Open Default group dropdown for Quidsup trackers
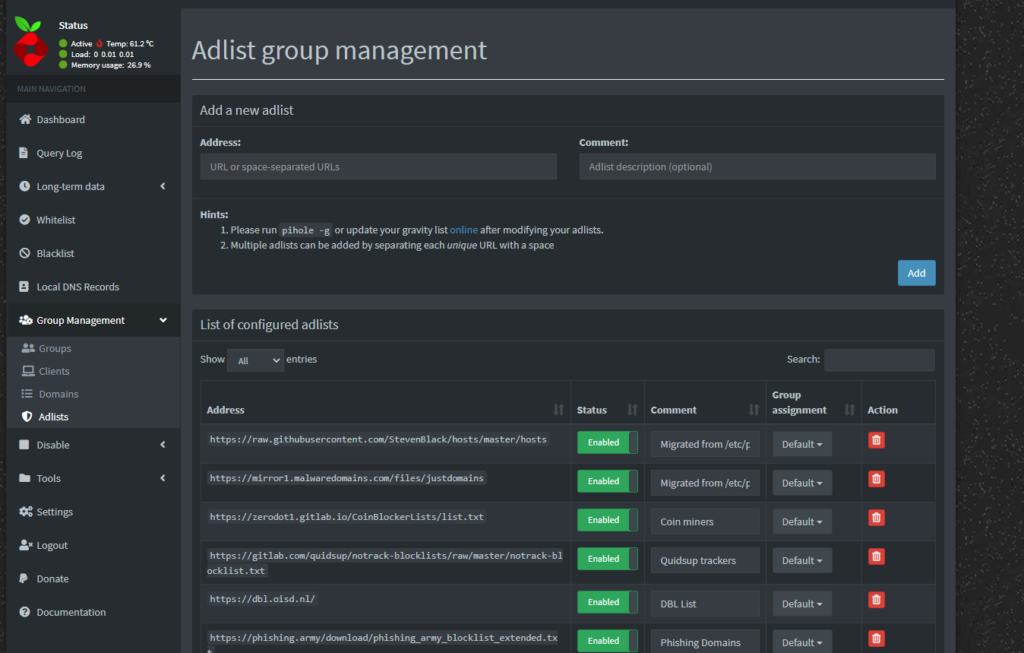The width and height of the screenshot is (1024, 653). [802, 560]
